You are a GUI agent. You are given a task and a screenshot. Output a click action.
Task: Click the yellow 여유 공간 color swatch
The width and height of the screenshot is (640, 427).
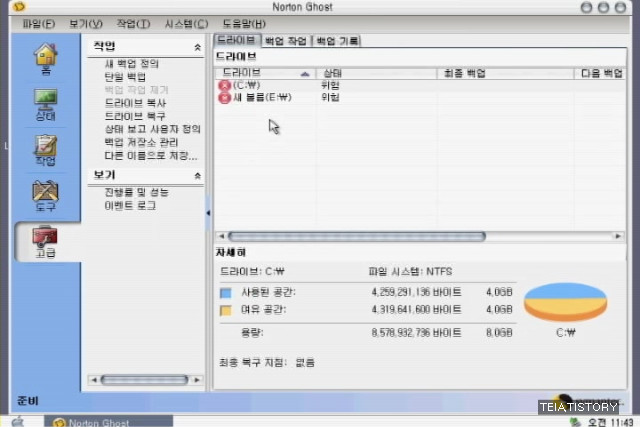(x=226, y=310)
